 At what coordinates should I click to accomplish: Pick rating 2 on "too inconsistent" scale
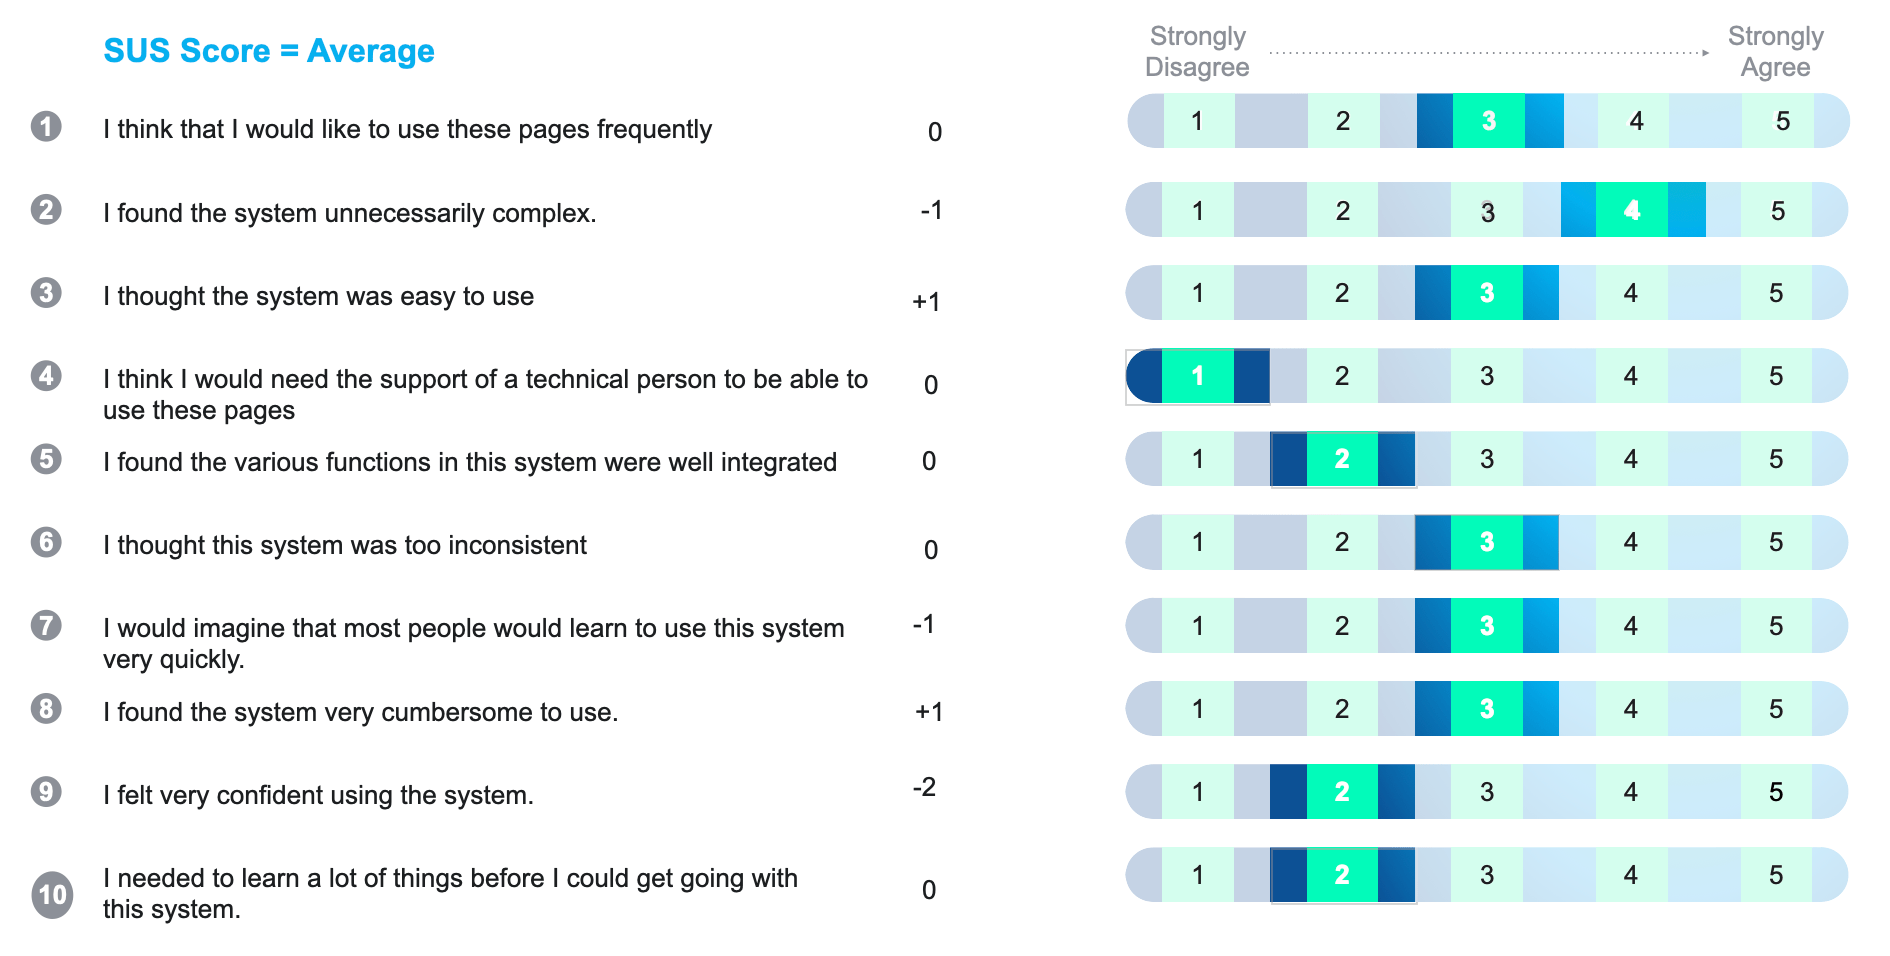pos(1342,542)
